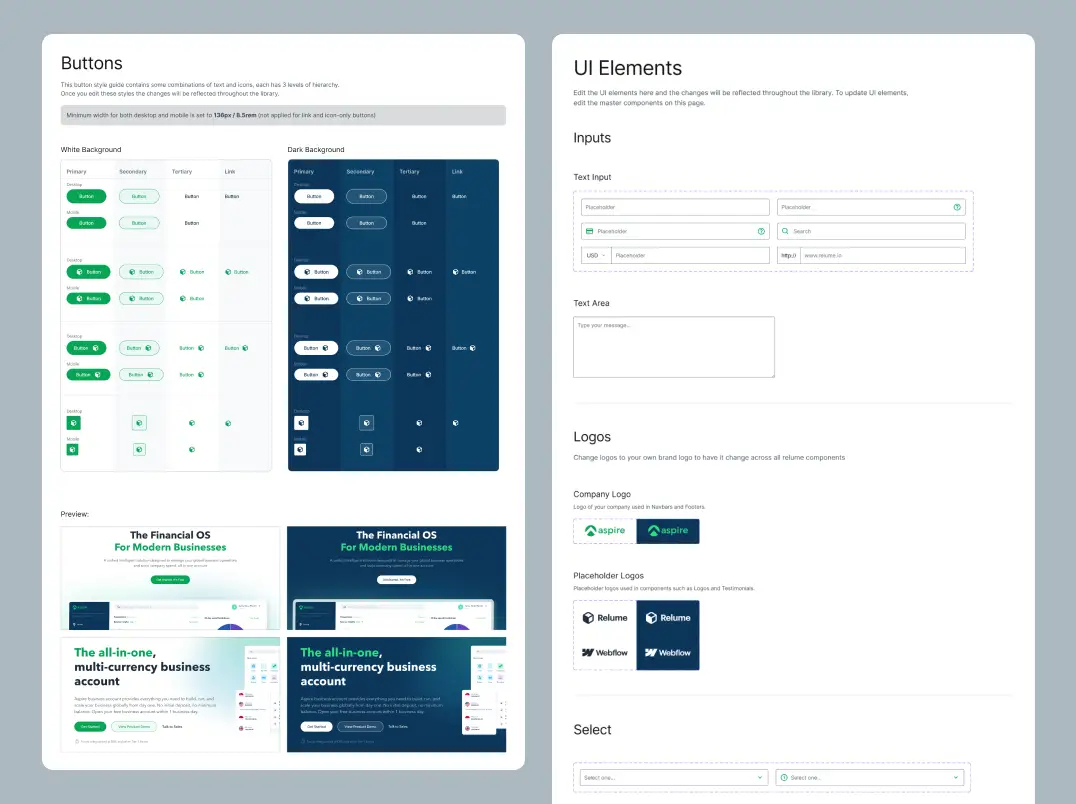Click the Type your message text area
Viewport: 1076px width, 804px height.
click(674, 347)
